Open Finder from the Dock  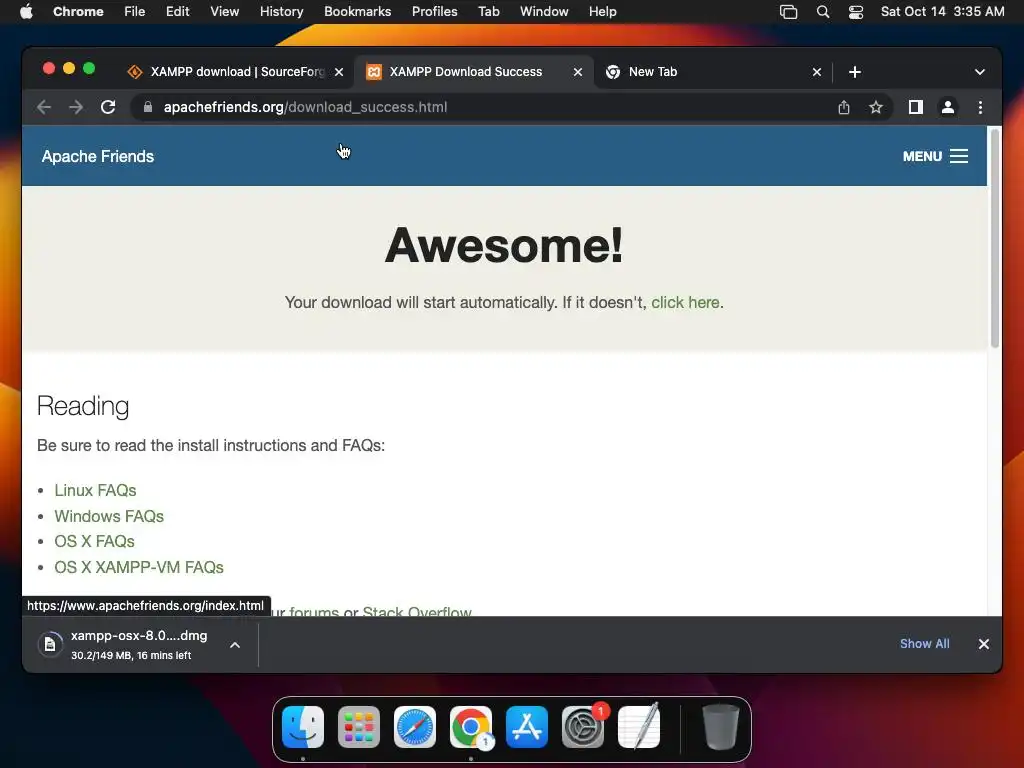(303, 727)
